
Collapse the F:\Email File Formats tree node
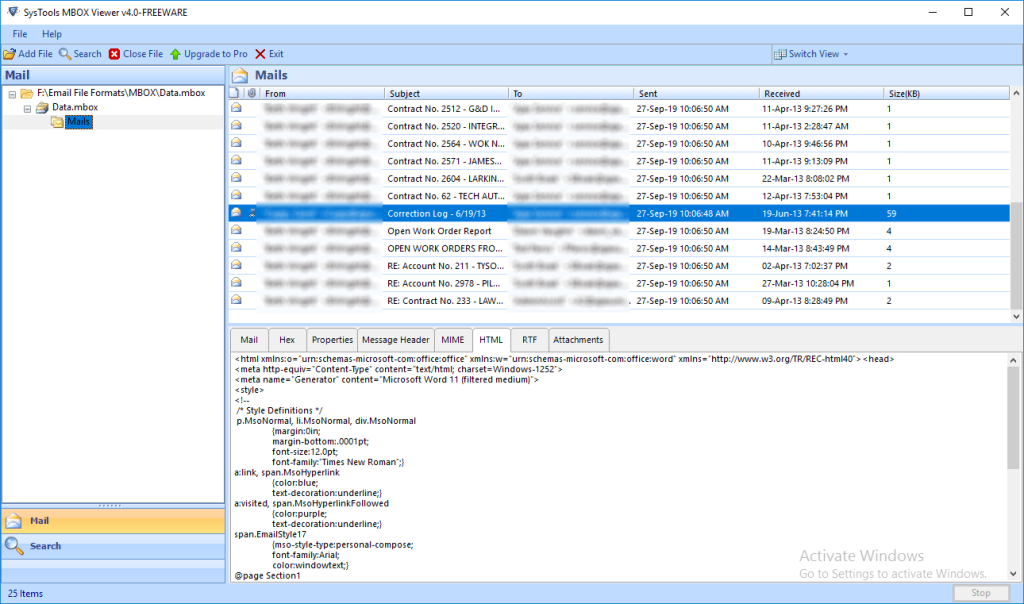(x=12, y=94)
